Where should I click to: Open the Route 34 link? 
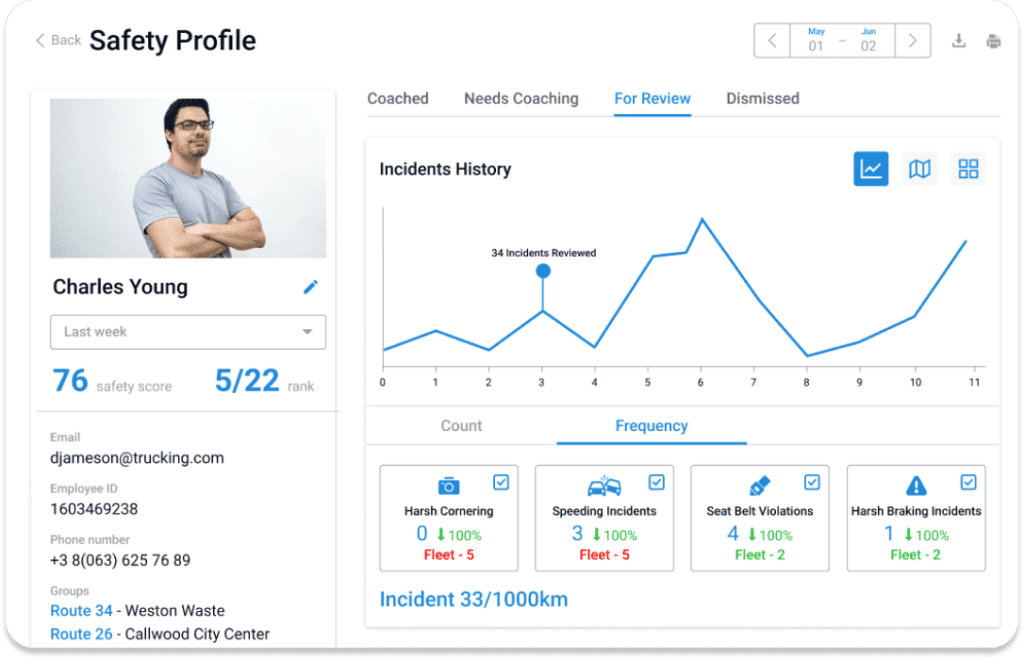click(81, 610)
